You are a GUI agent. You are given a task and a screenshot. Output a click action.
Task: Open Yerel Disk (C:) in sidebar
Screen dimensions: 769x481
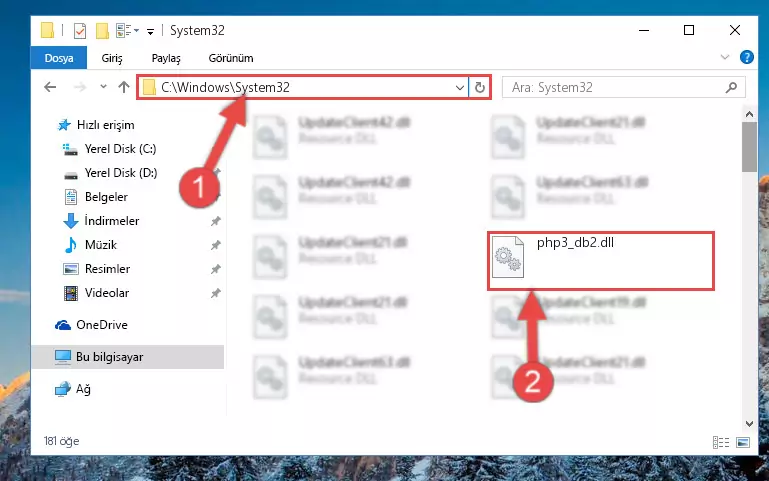coord(120,149)
